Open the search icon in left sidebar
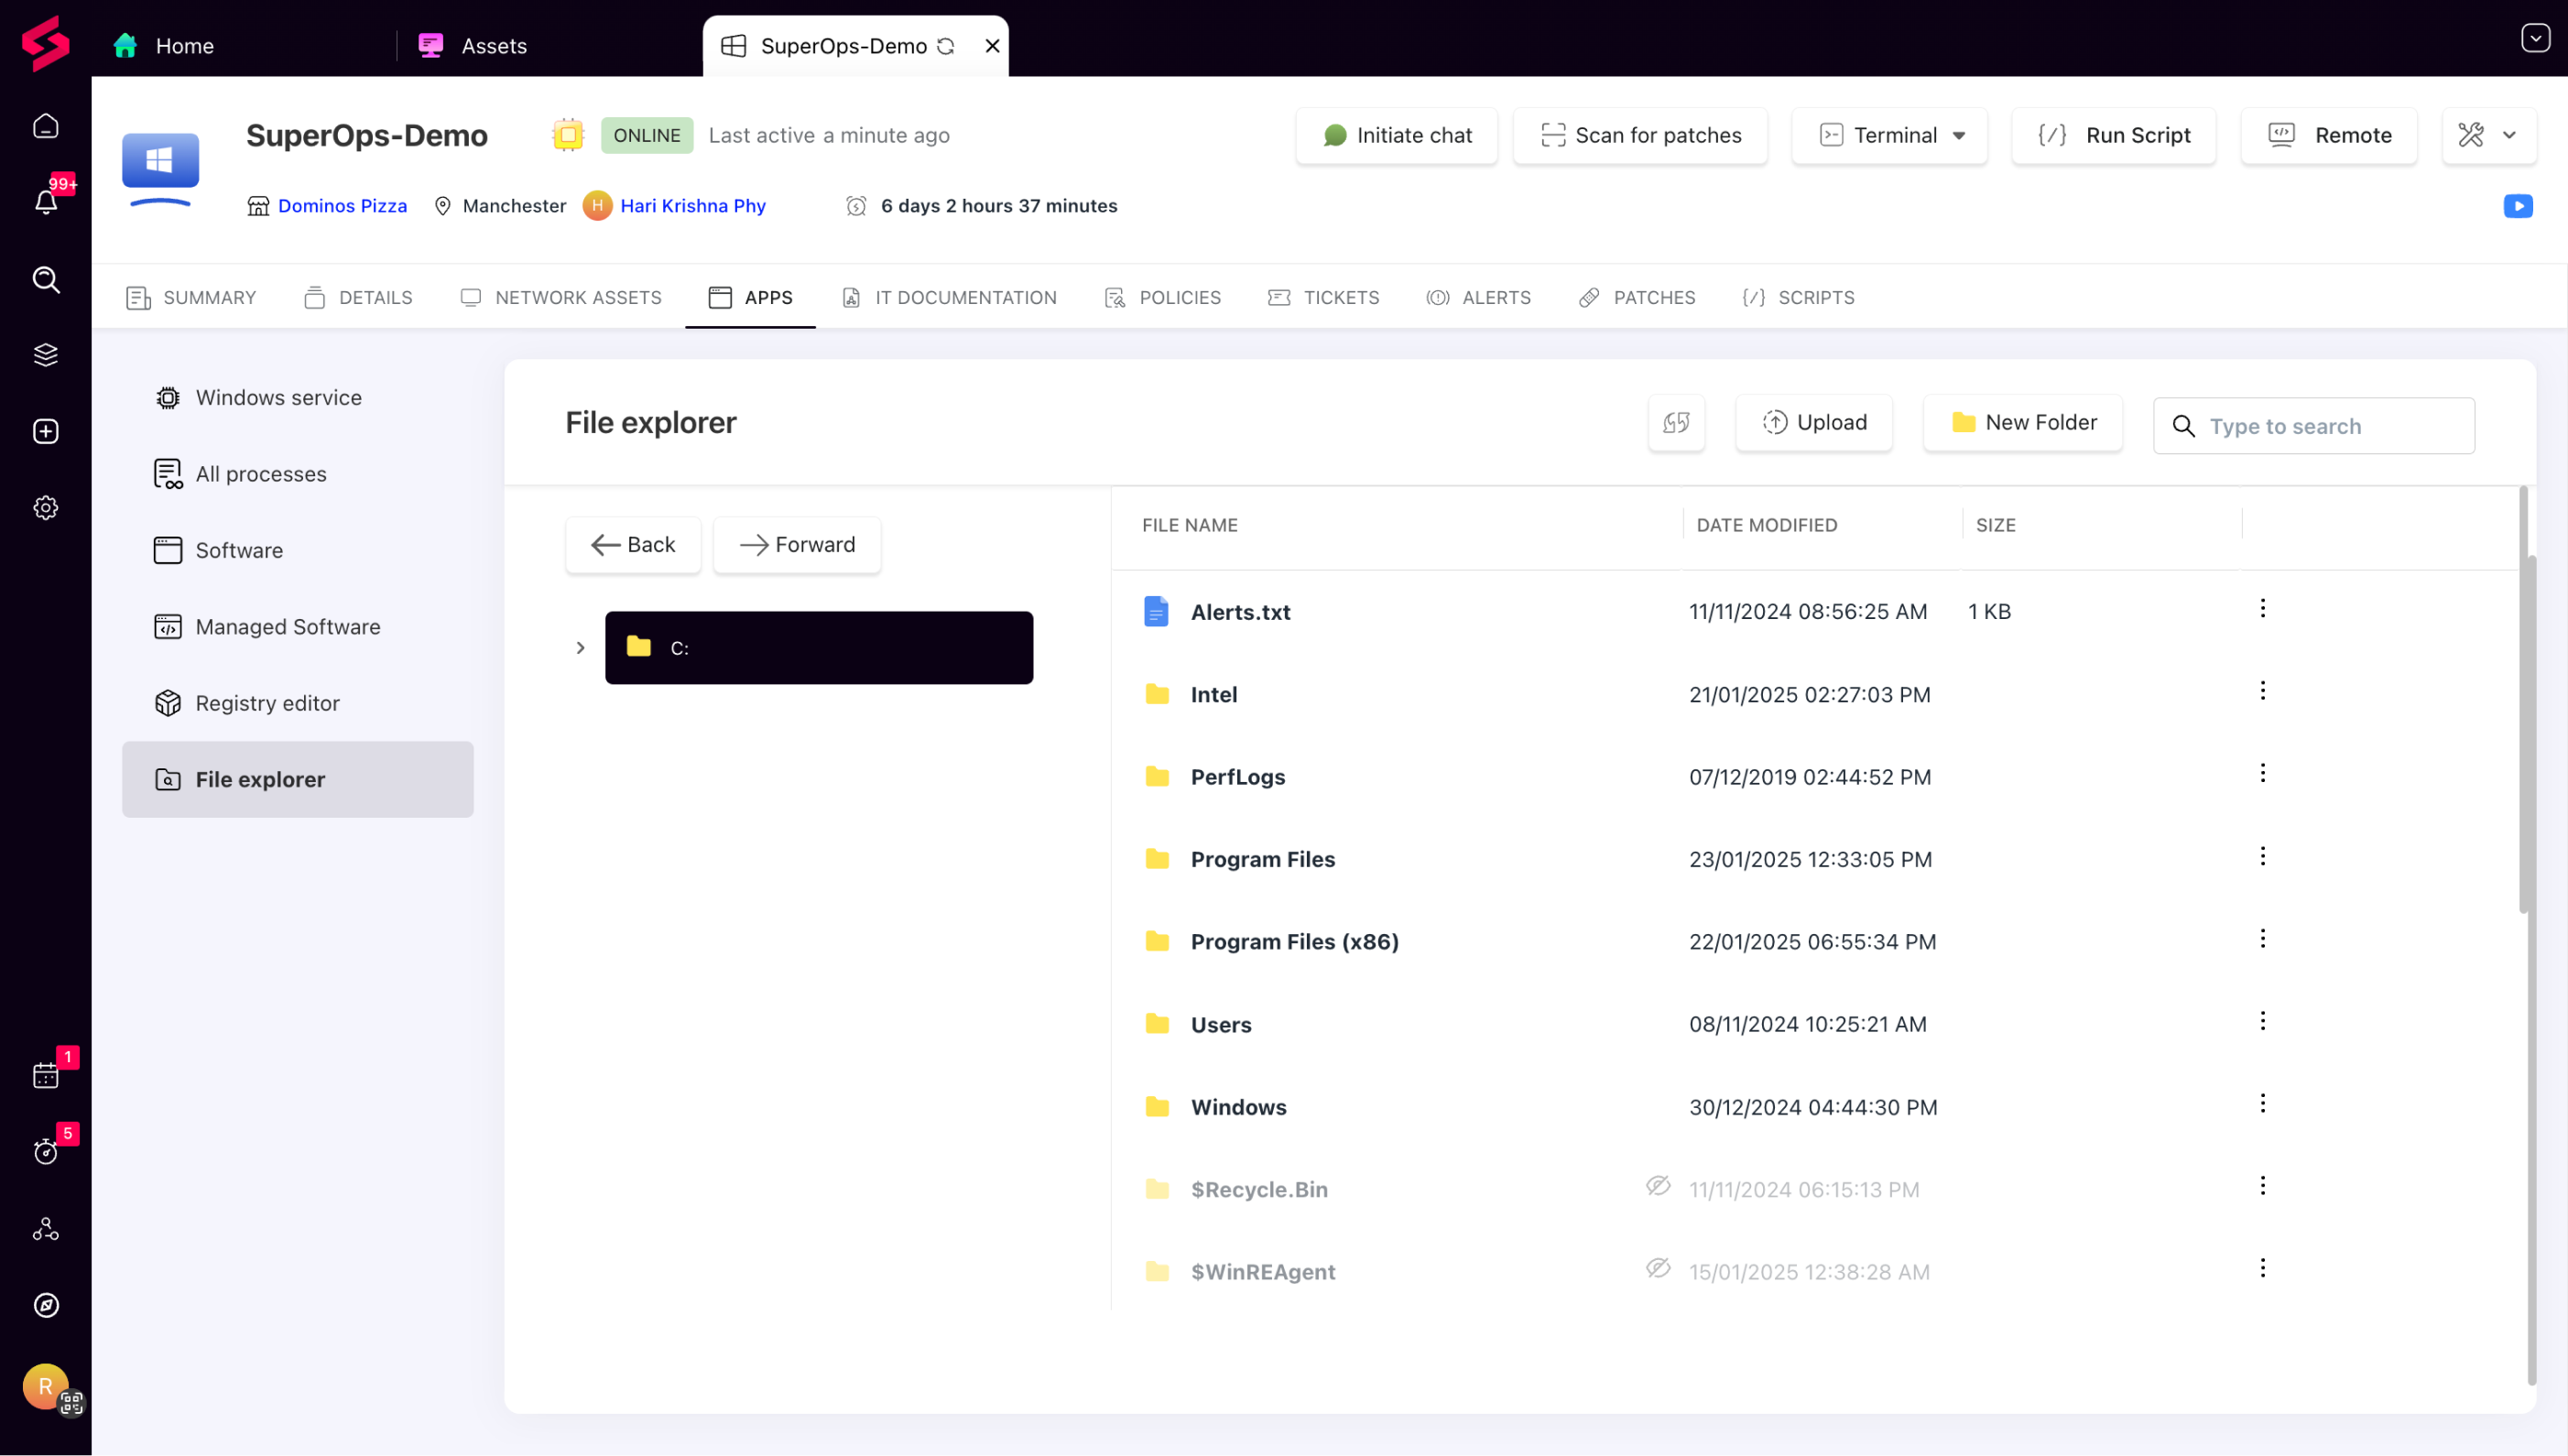The width and height of the screenshot is (2568, 1456). pos(46,280)
